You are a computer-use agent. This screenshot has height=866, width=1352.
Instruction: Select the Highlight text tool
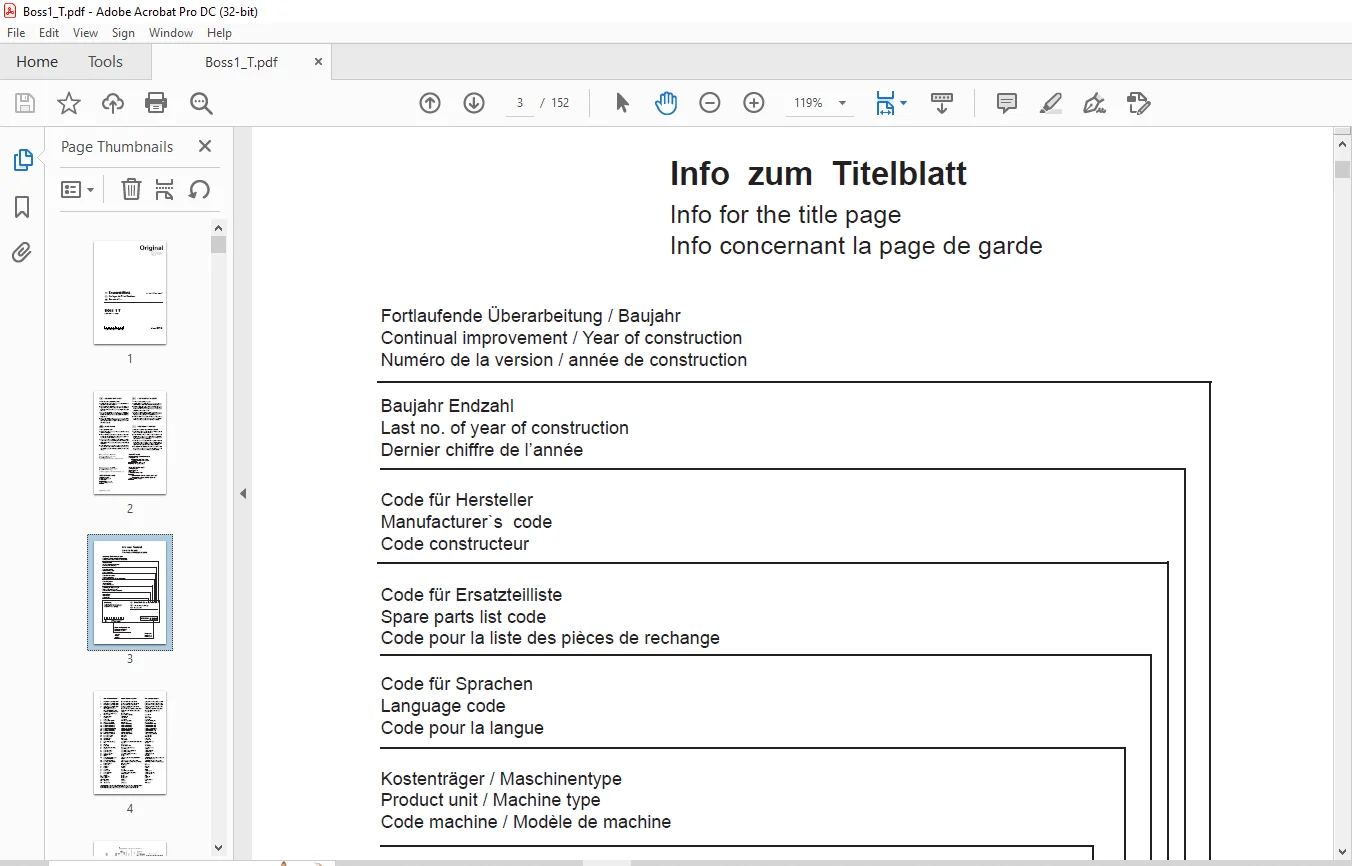(1050, 103)
